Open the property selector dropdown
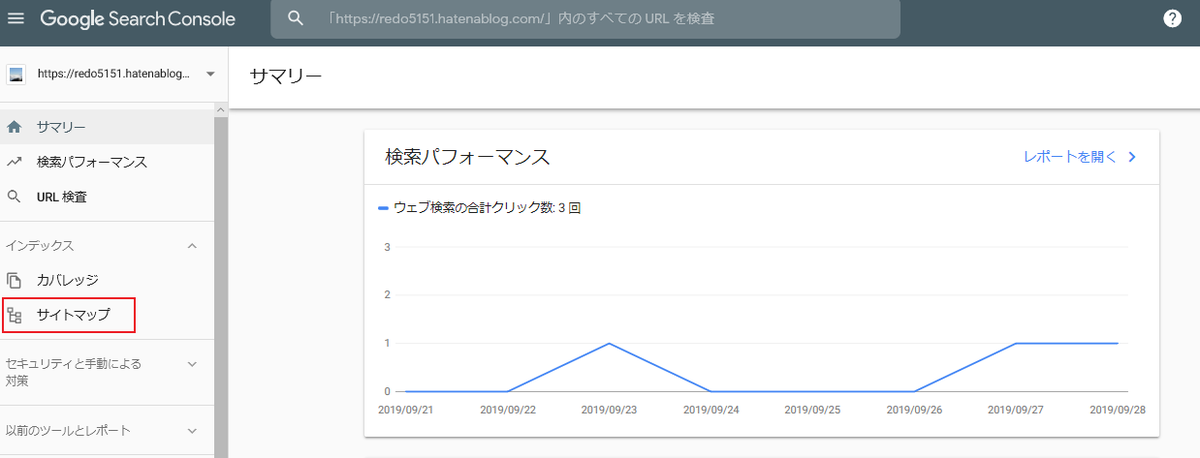Image resolution: width=1200 pixels, height=458 pixels. coord(210,74)
